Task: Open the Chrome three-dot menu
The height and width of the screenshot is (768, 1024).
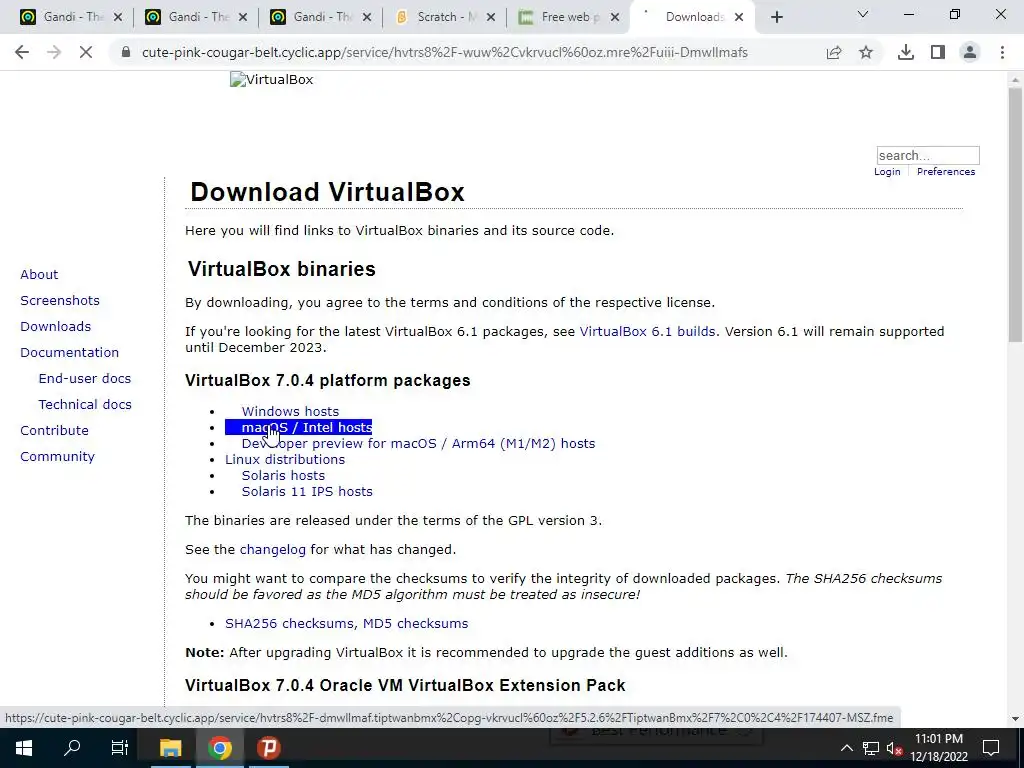Action: (x=1002, y=52)
